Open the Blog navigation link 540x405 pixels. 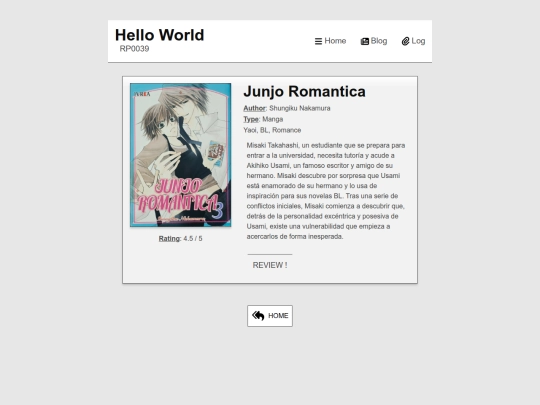tap(374, 41)
